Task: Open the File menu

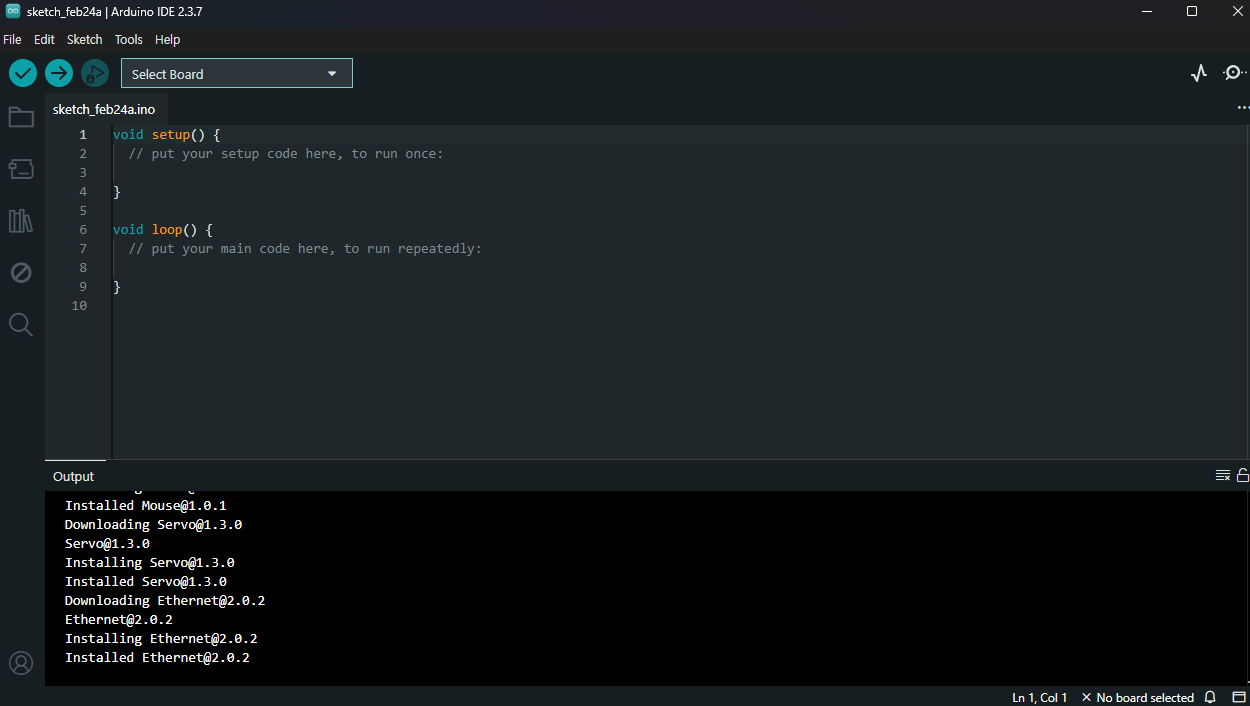Action: point(12,39)
